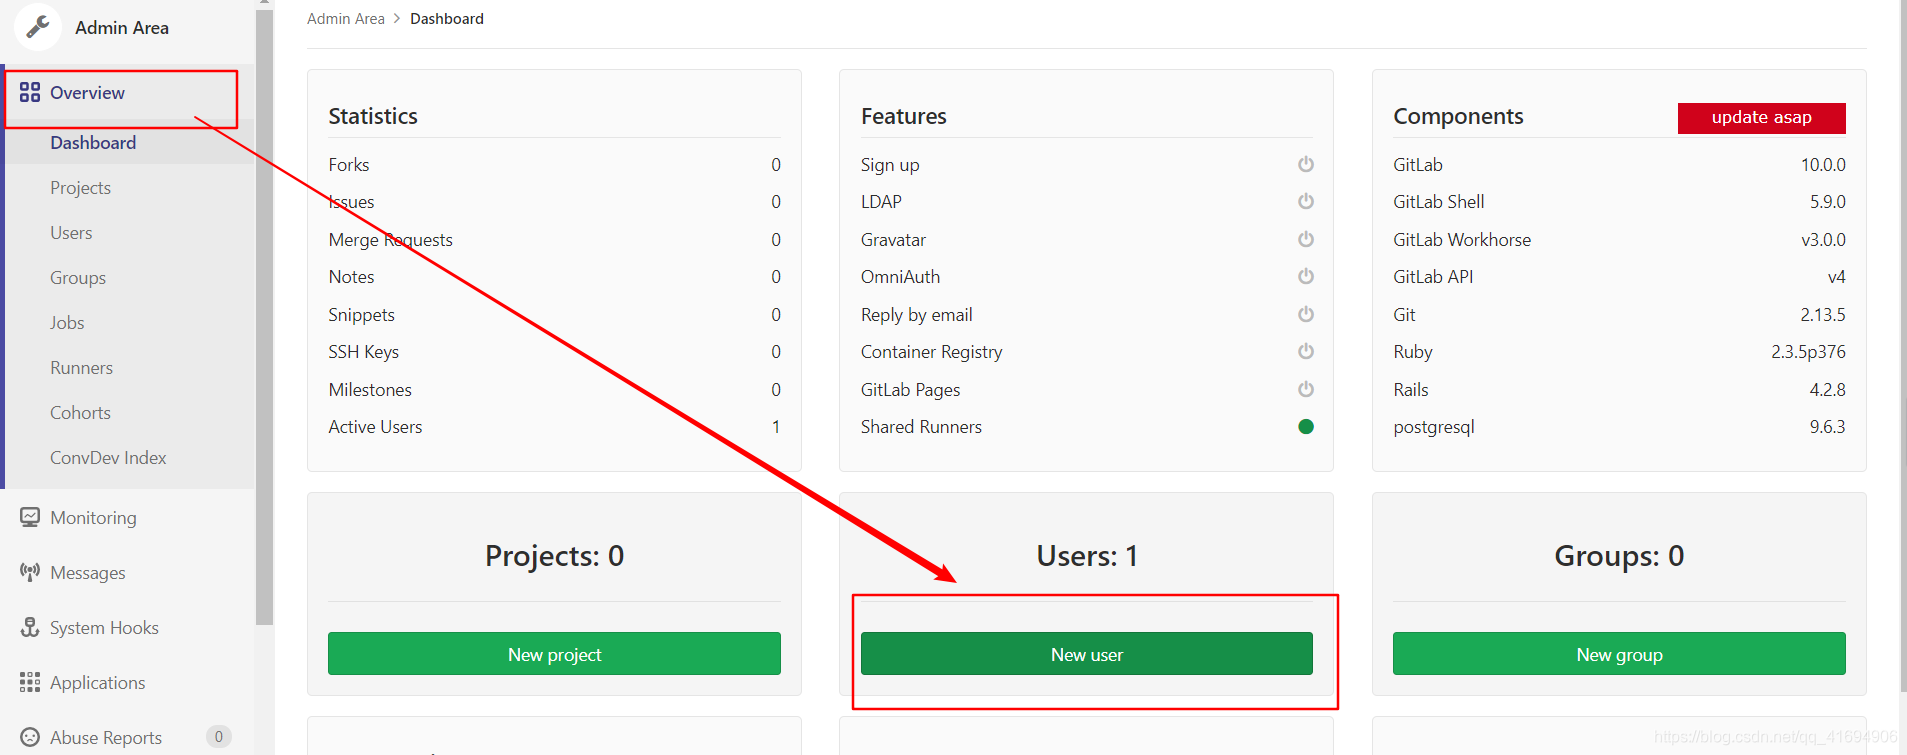Click the Applications grid icon
The image size is (1907, 755).
30,682
